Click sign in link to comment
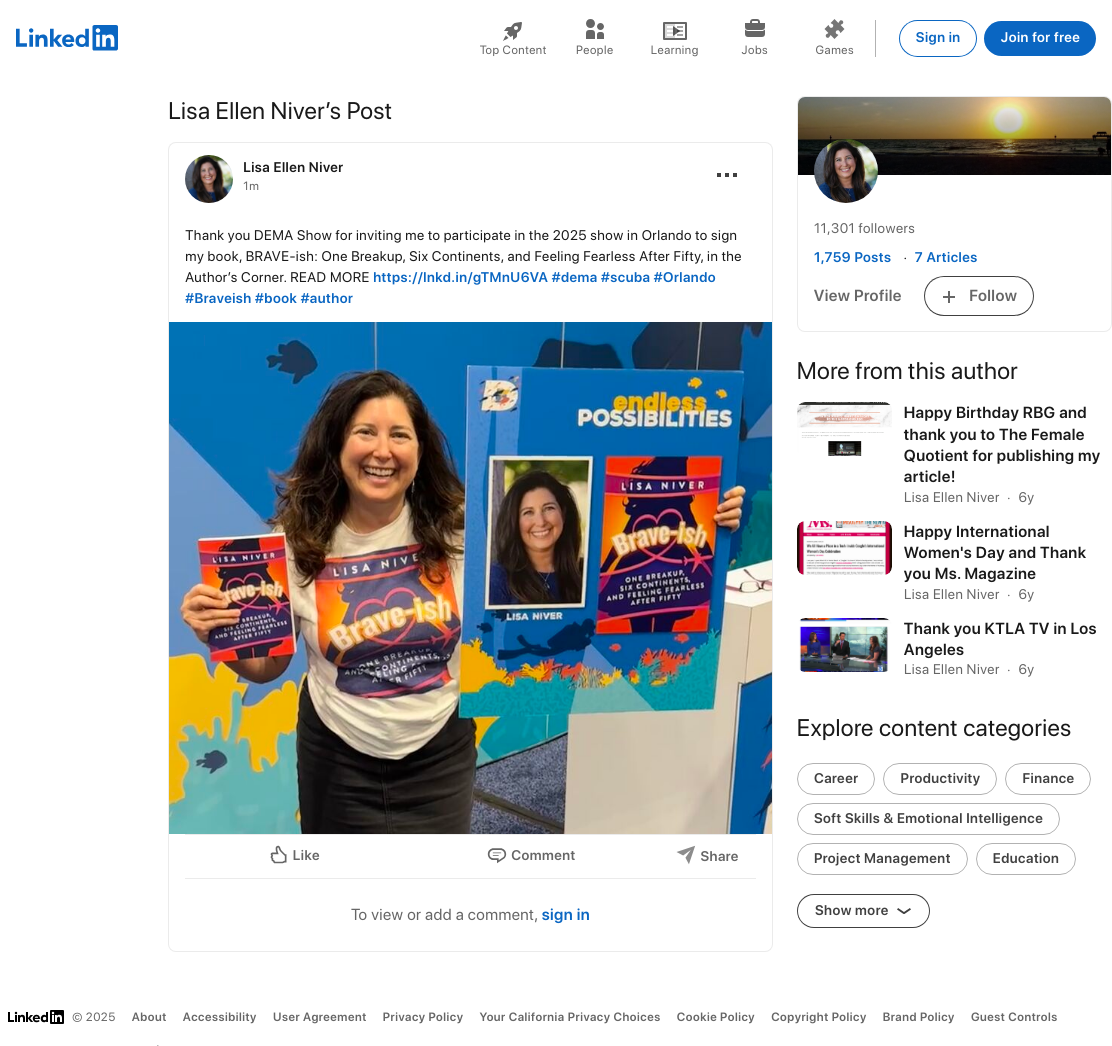This screenshot has width=1112, height=1046. coord(565,915)
